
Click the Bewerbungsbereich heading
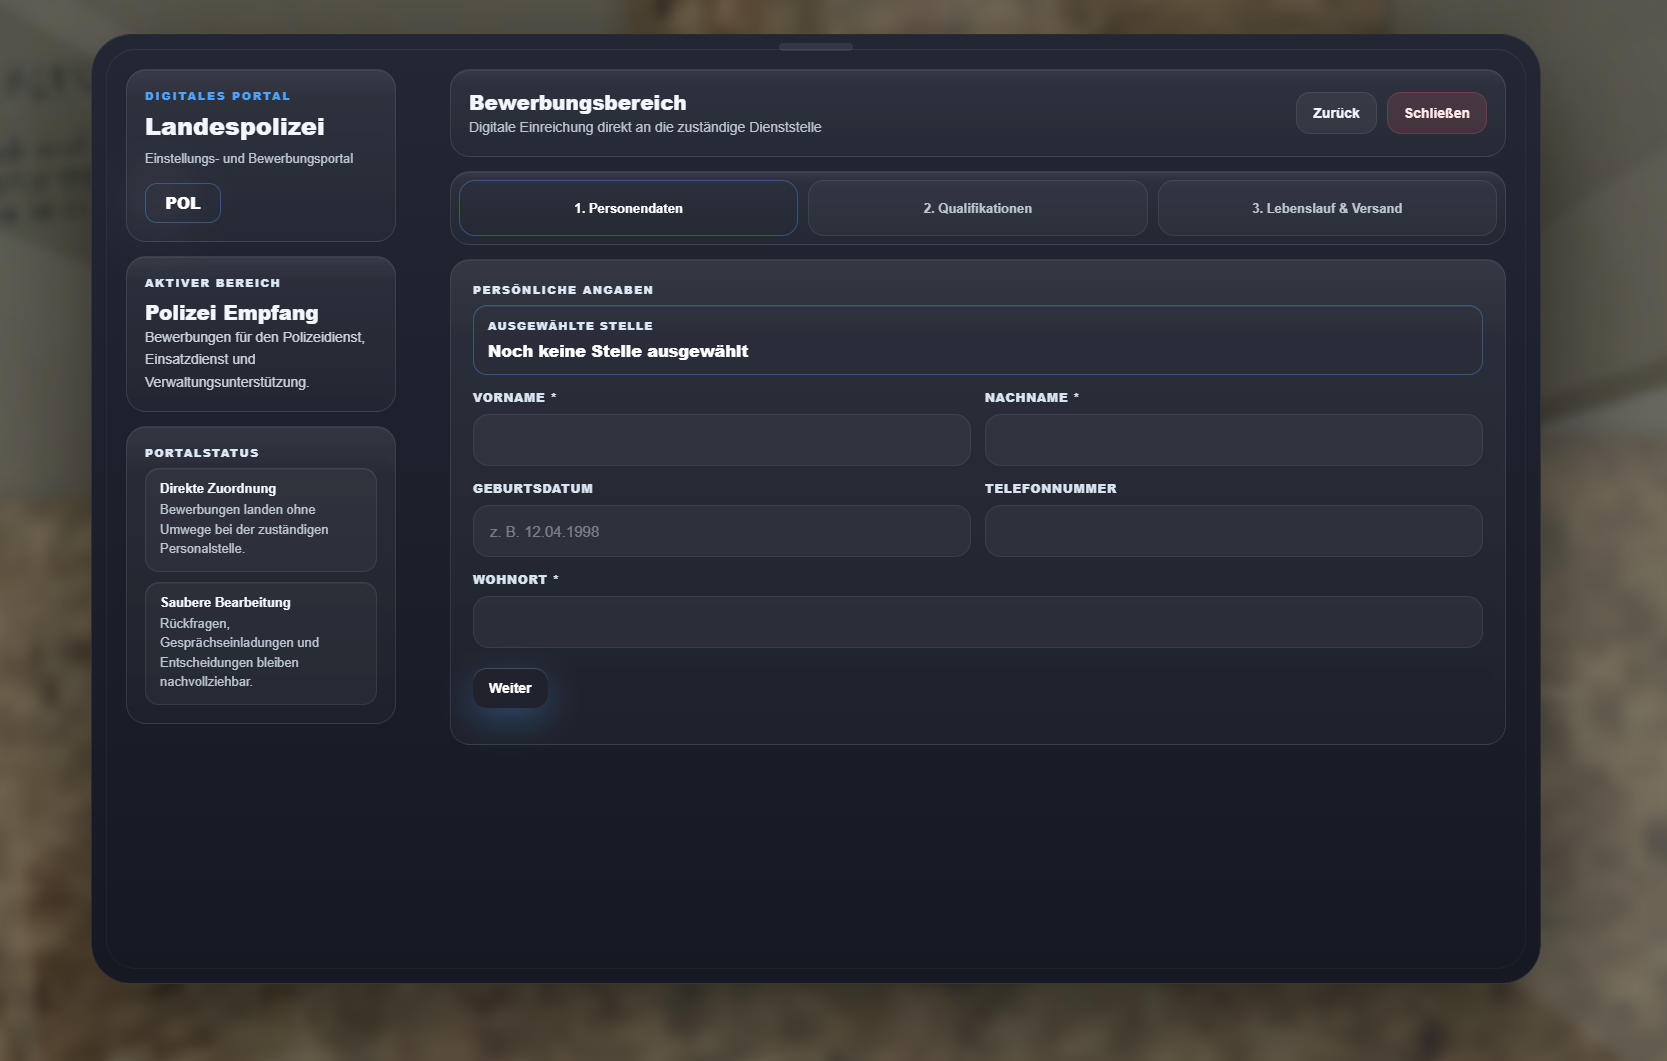[578, 103]
